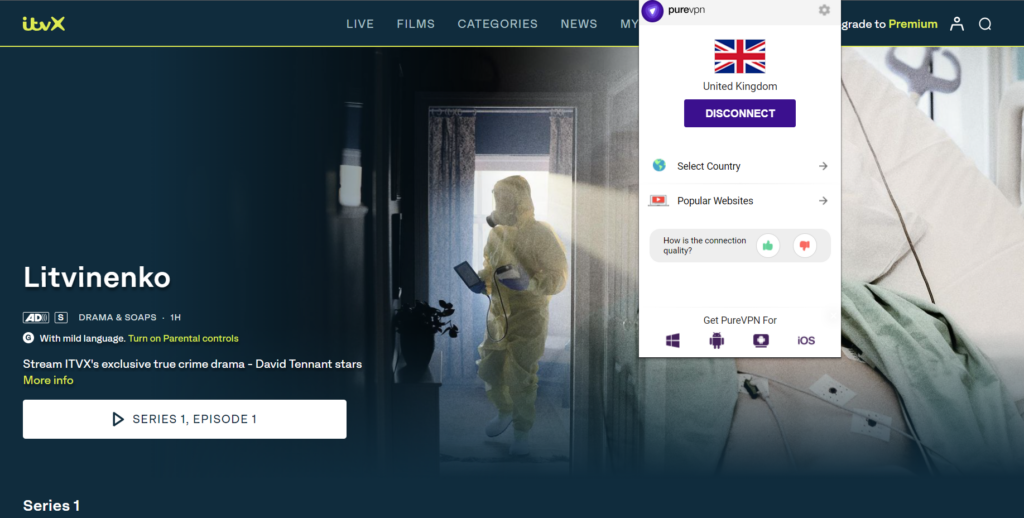Open the Categories menu
Screen dimensions: 1024x518
497,24
